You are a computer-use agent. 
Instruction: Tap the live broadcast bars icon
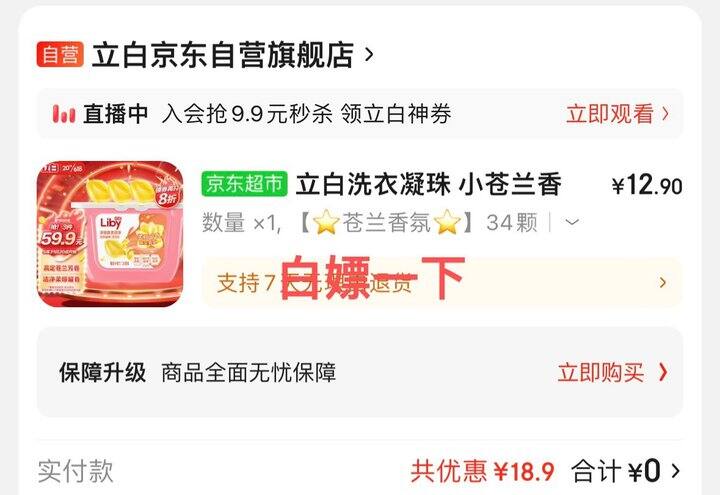(64, 114)
